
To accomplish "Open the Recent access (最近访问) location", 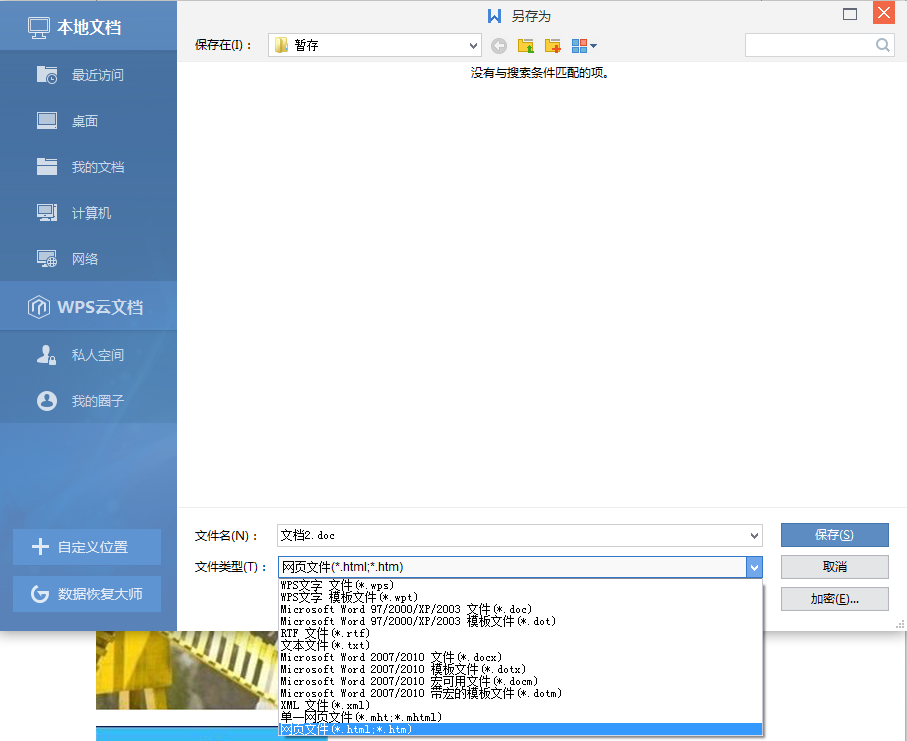I will pos(89,75).
